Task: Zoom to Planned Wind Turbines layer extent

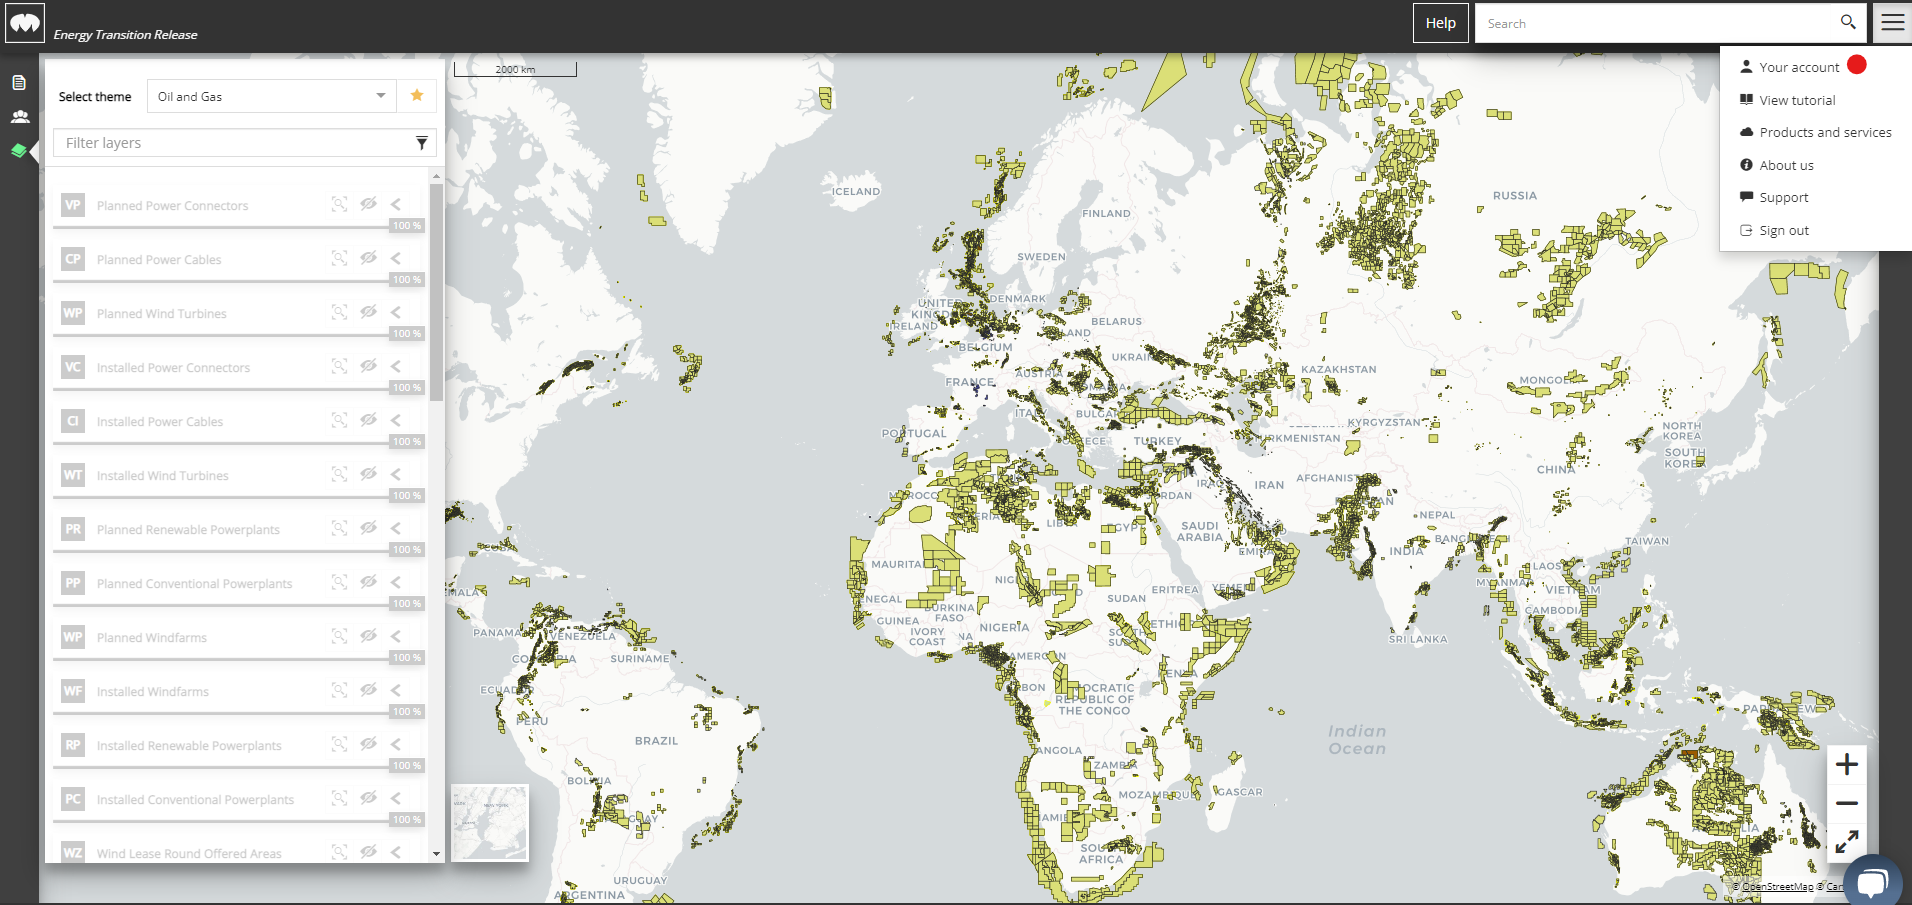Action: coord(340,312)
